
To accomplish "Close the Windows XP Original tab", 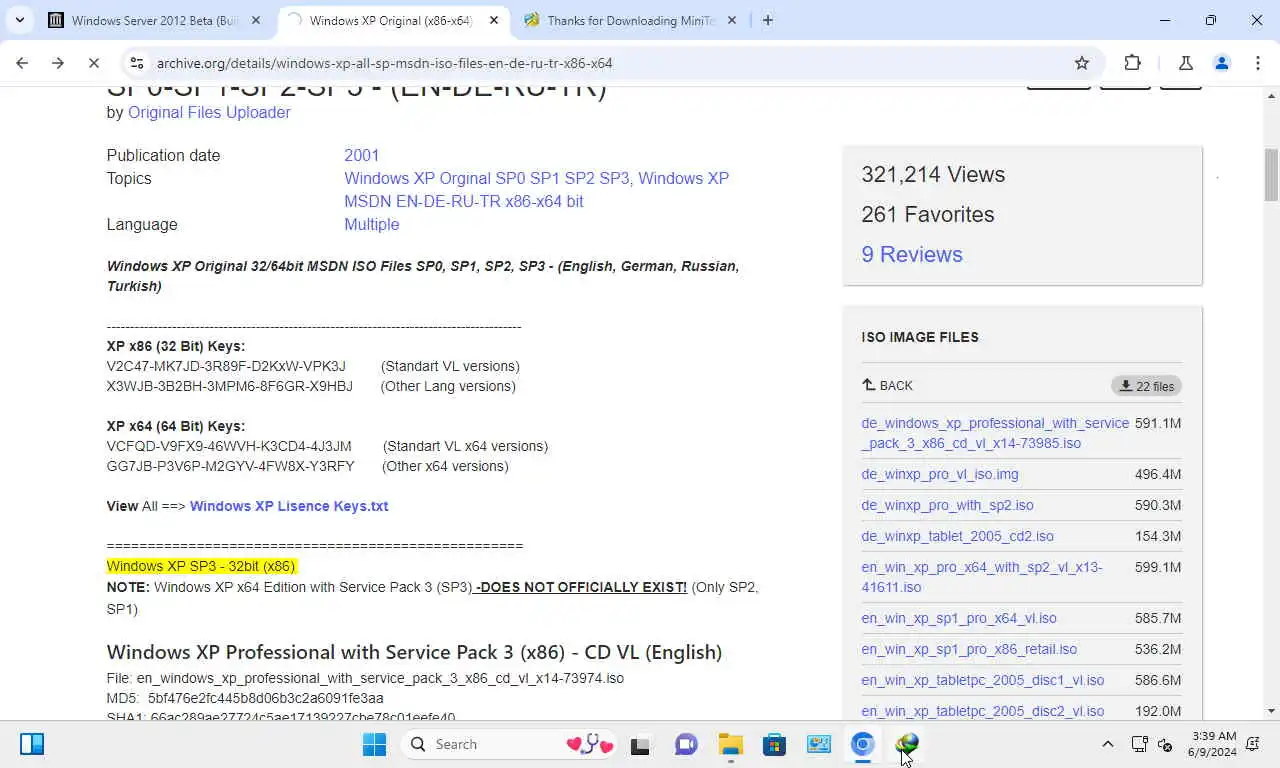I will pos(494,20).
